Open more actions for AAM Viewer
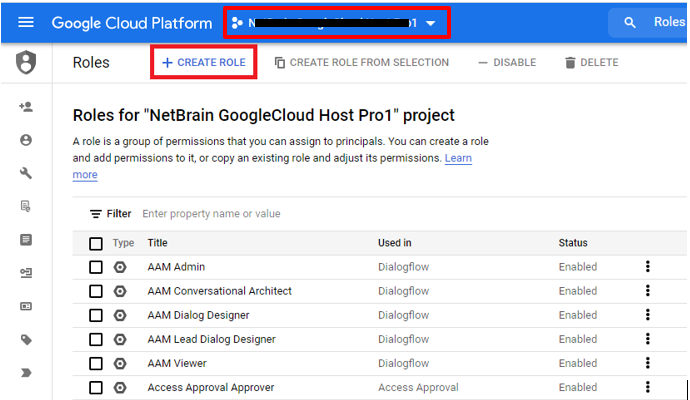The height and width of the screenshot is (400, 690). pos(647,363)
